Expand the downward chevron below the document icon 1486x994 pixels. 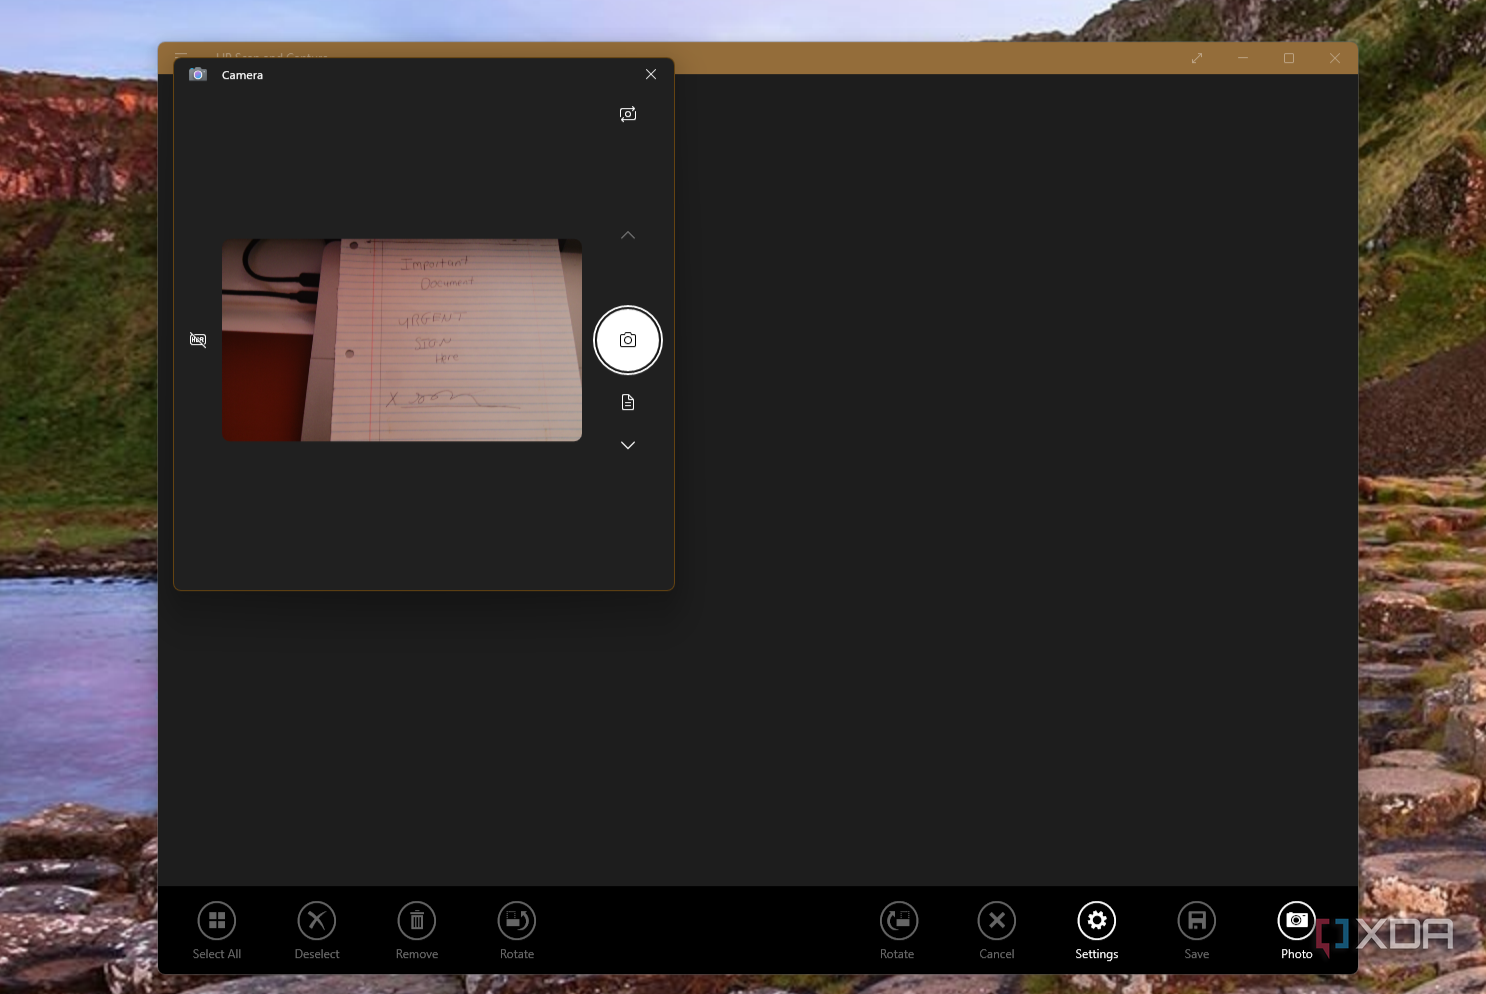click(x=628, y=445)
